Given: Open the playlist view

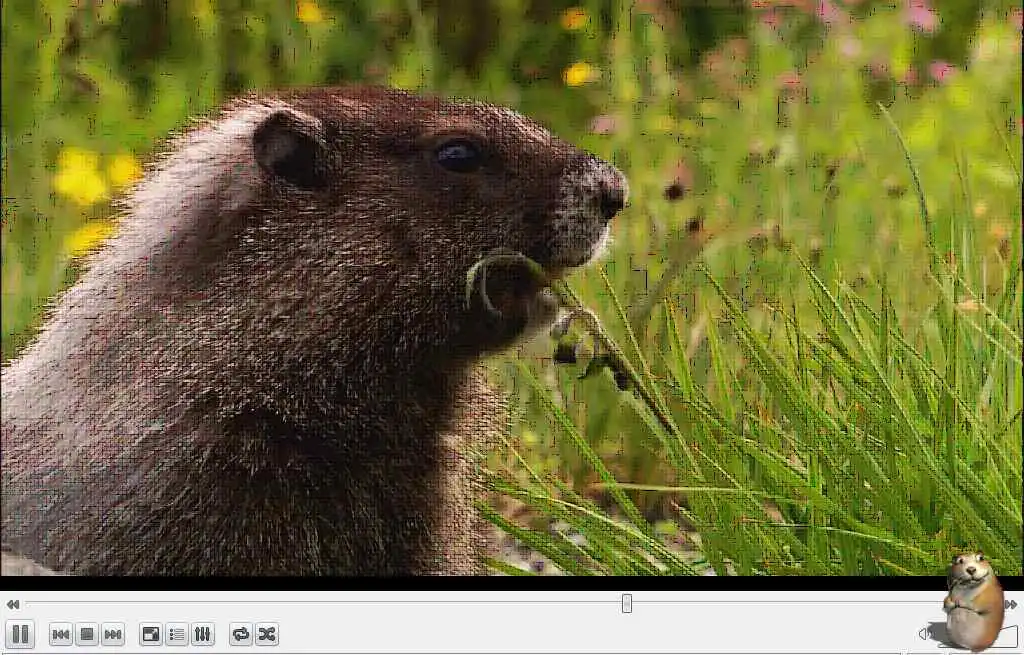Looking at the screenshot, I should point(177,634).
